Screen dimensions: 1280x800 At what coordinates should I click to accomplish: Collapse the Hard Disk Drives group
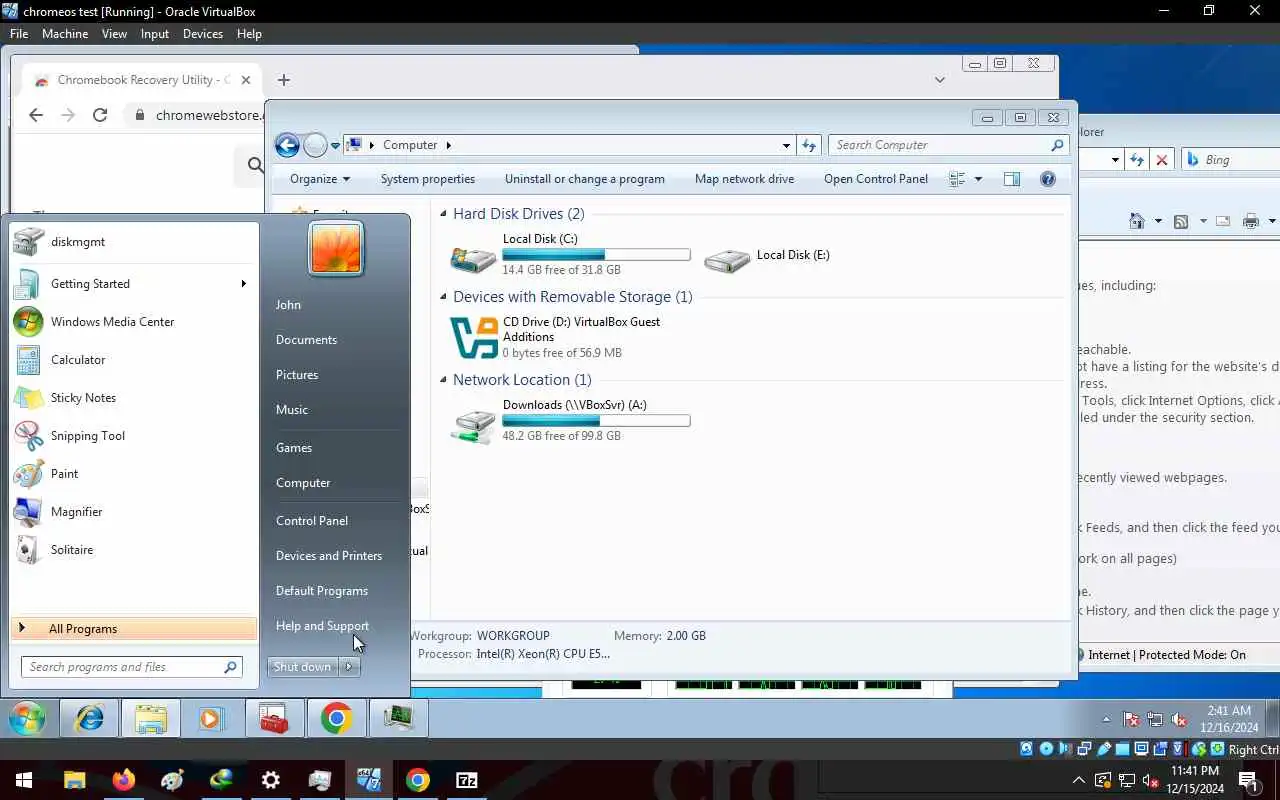444,214
